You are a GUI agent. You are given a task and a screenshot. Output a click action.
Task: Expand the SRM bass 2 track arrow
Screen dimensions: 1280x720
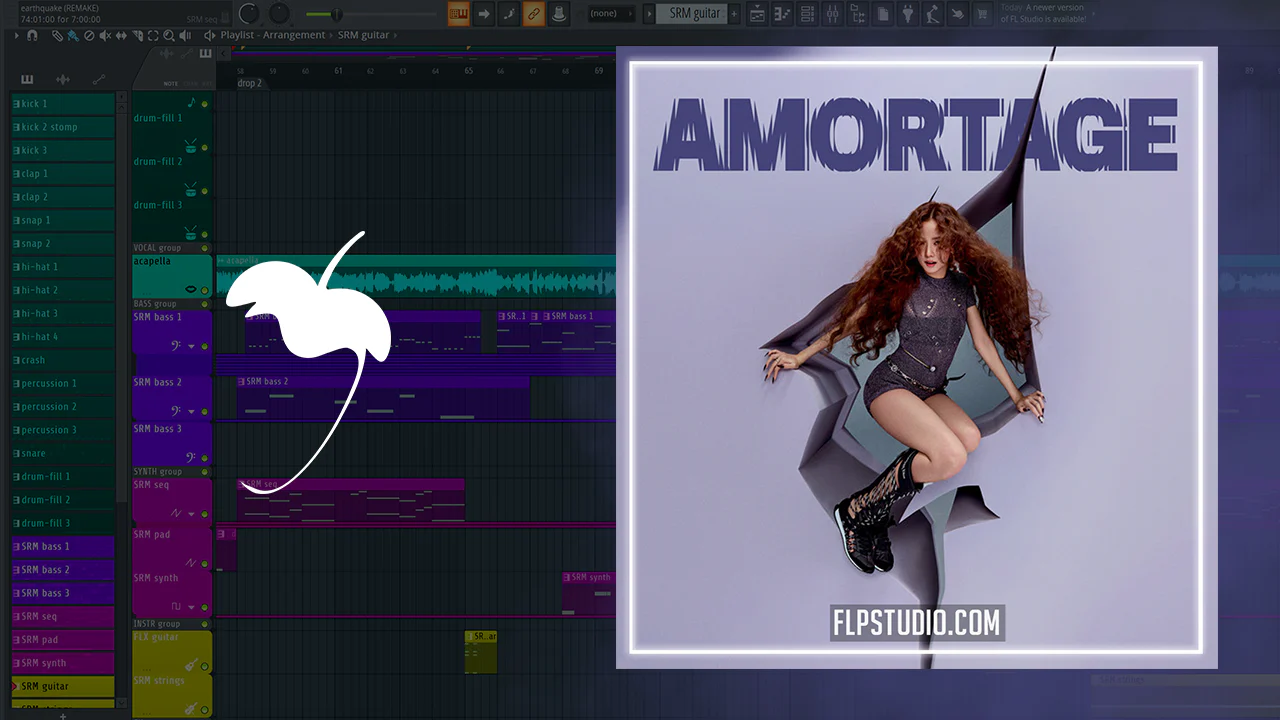[191, 411]
